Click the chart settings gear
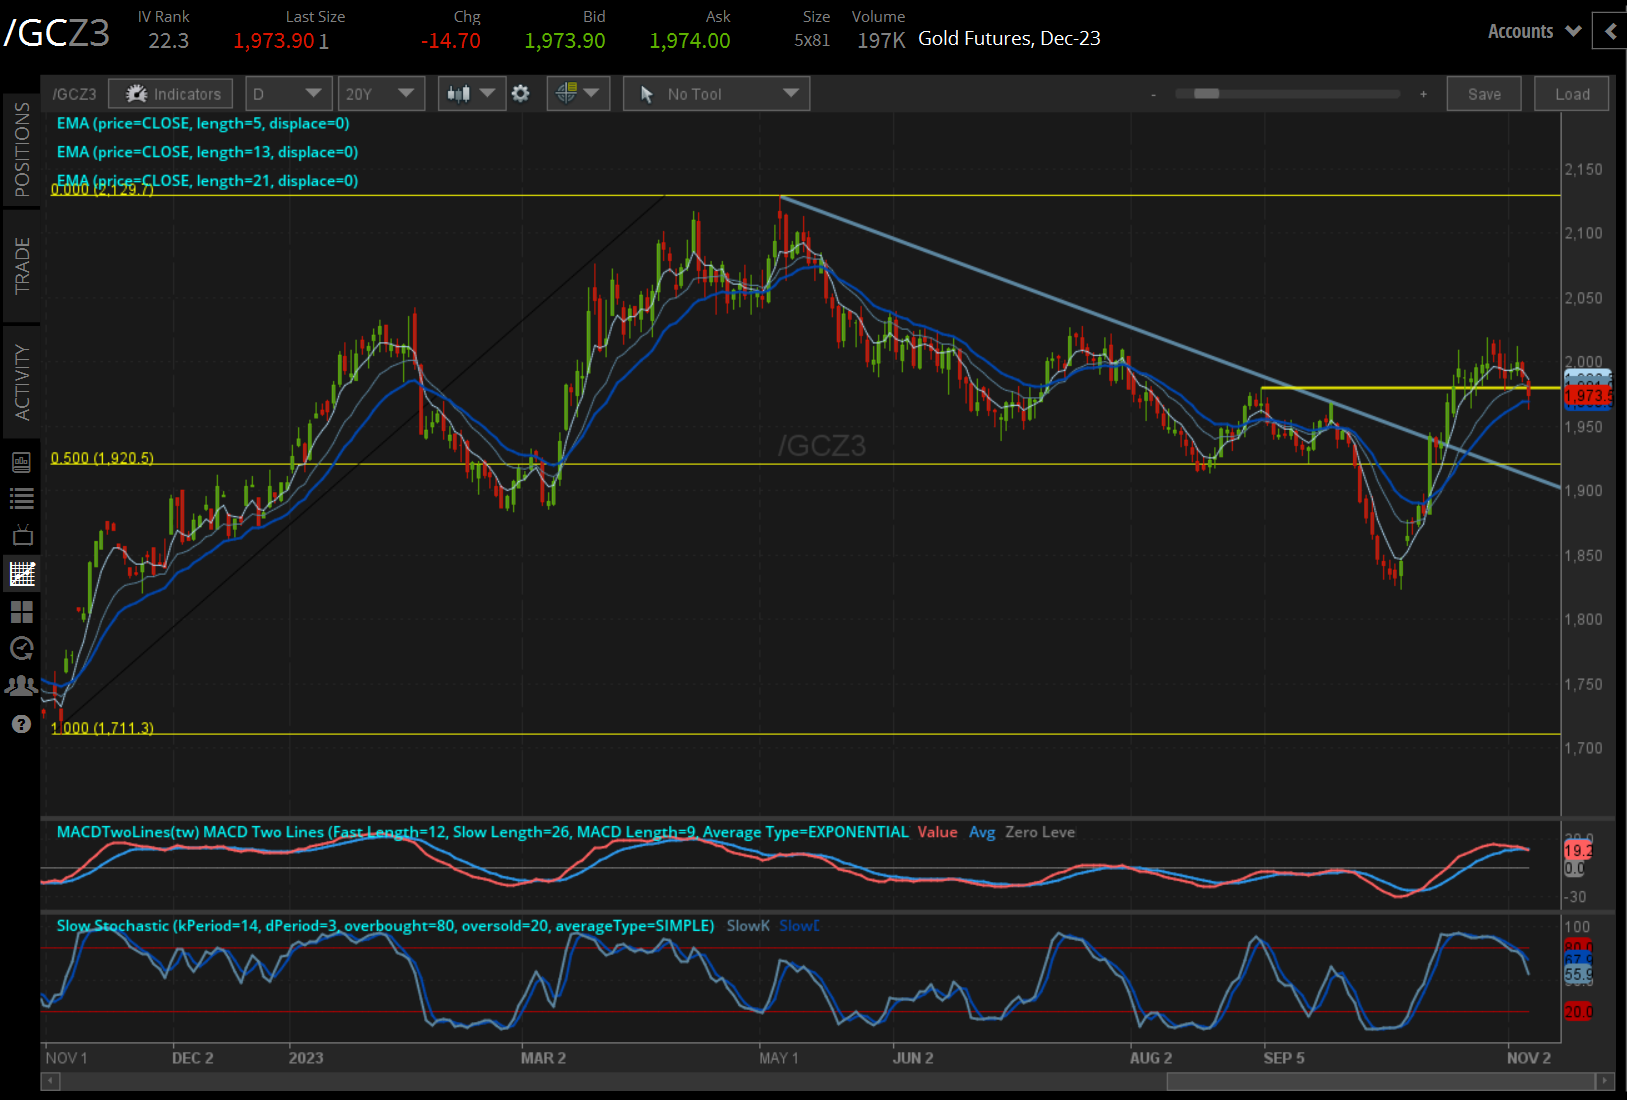The image size is (1627, 1100). (521, 93)
